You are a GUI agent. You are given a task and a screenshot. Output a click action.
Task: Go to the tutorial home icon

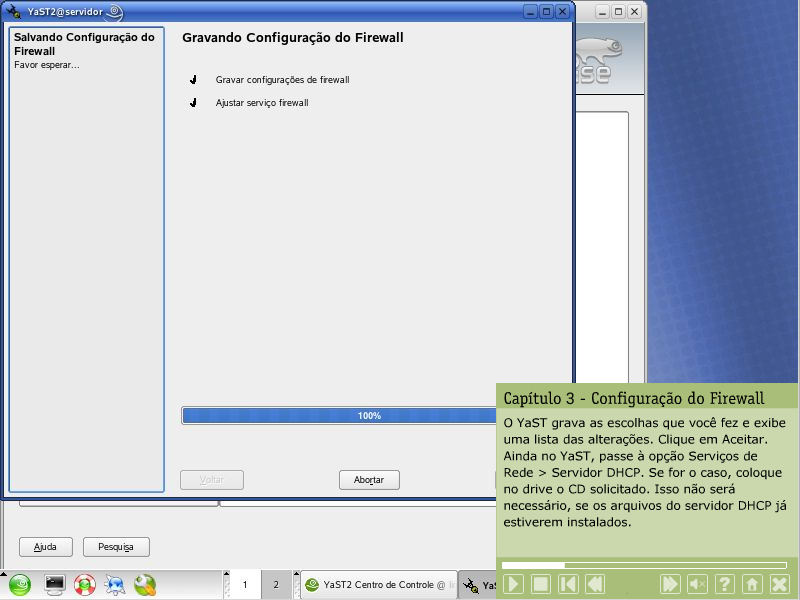pyautogui.click(x=752, y=584)
